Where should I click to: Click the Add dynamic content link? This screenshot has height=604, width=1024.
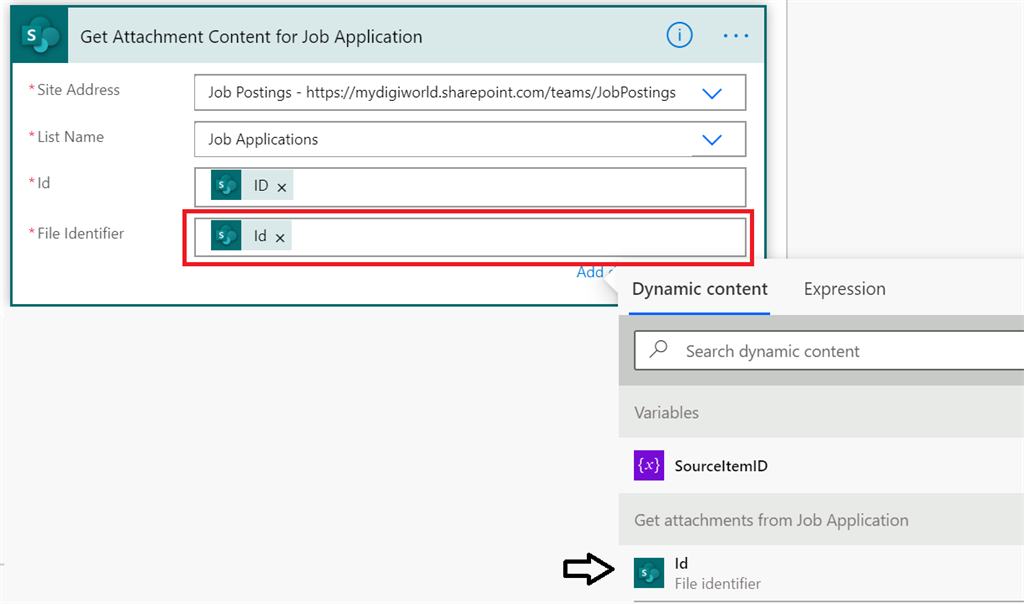tap(592, 271)
